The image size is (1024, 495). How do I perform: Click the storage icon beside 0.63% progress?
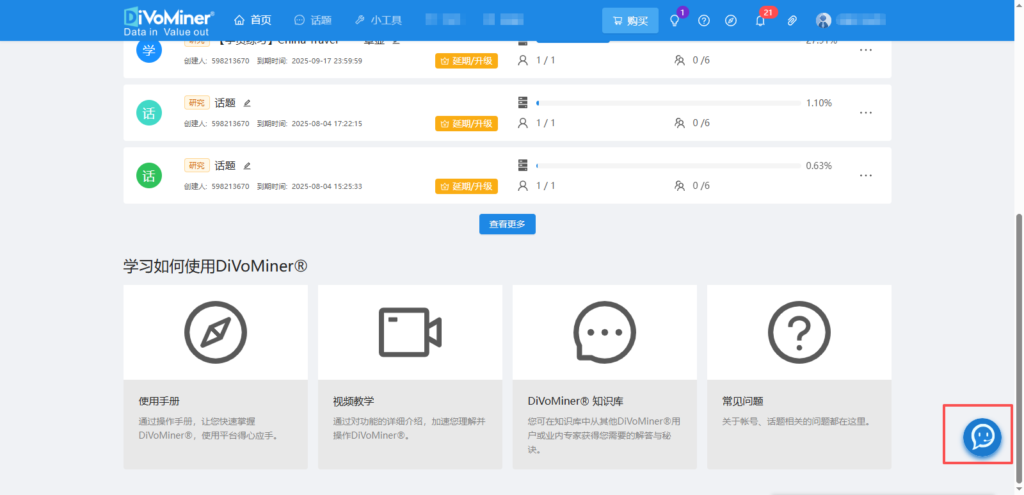point(522,165)
